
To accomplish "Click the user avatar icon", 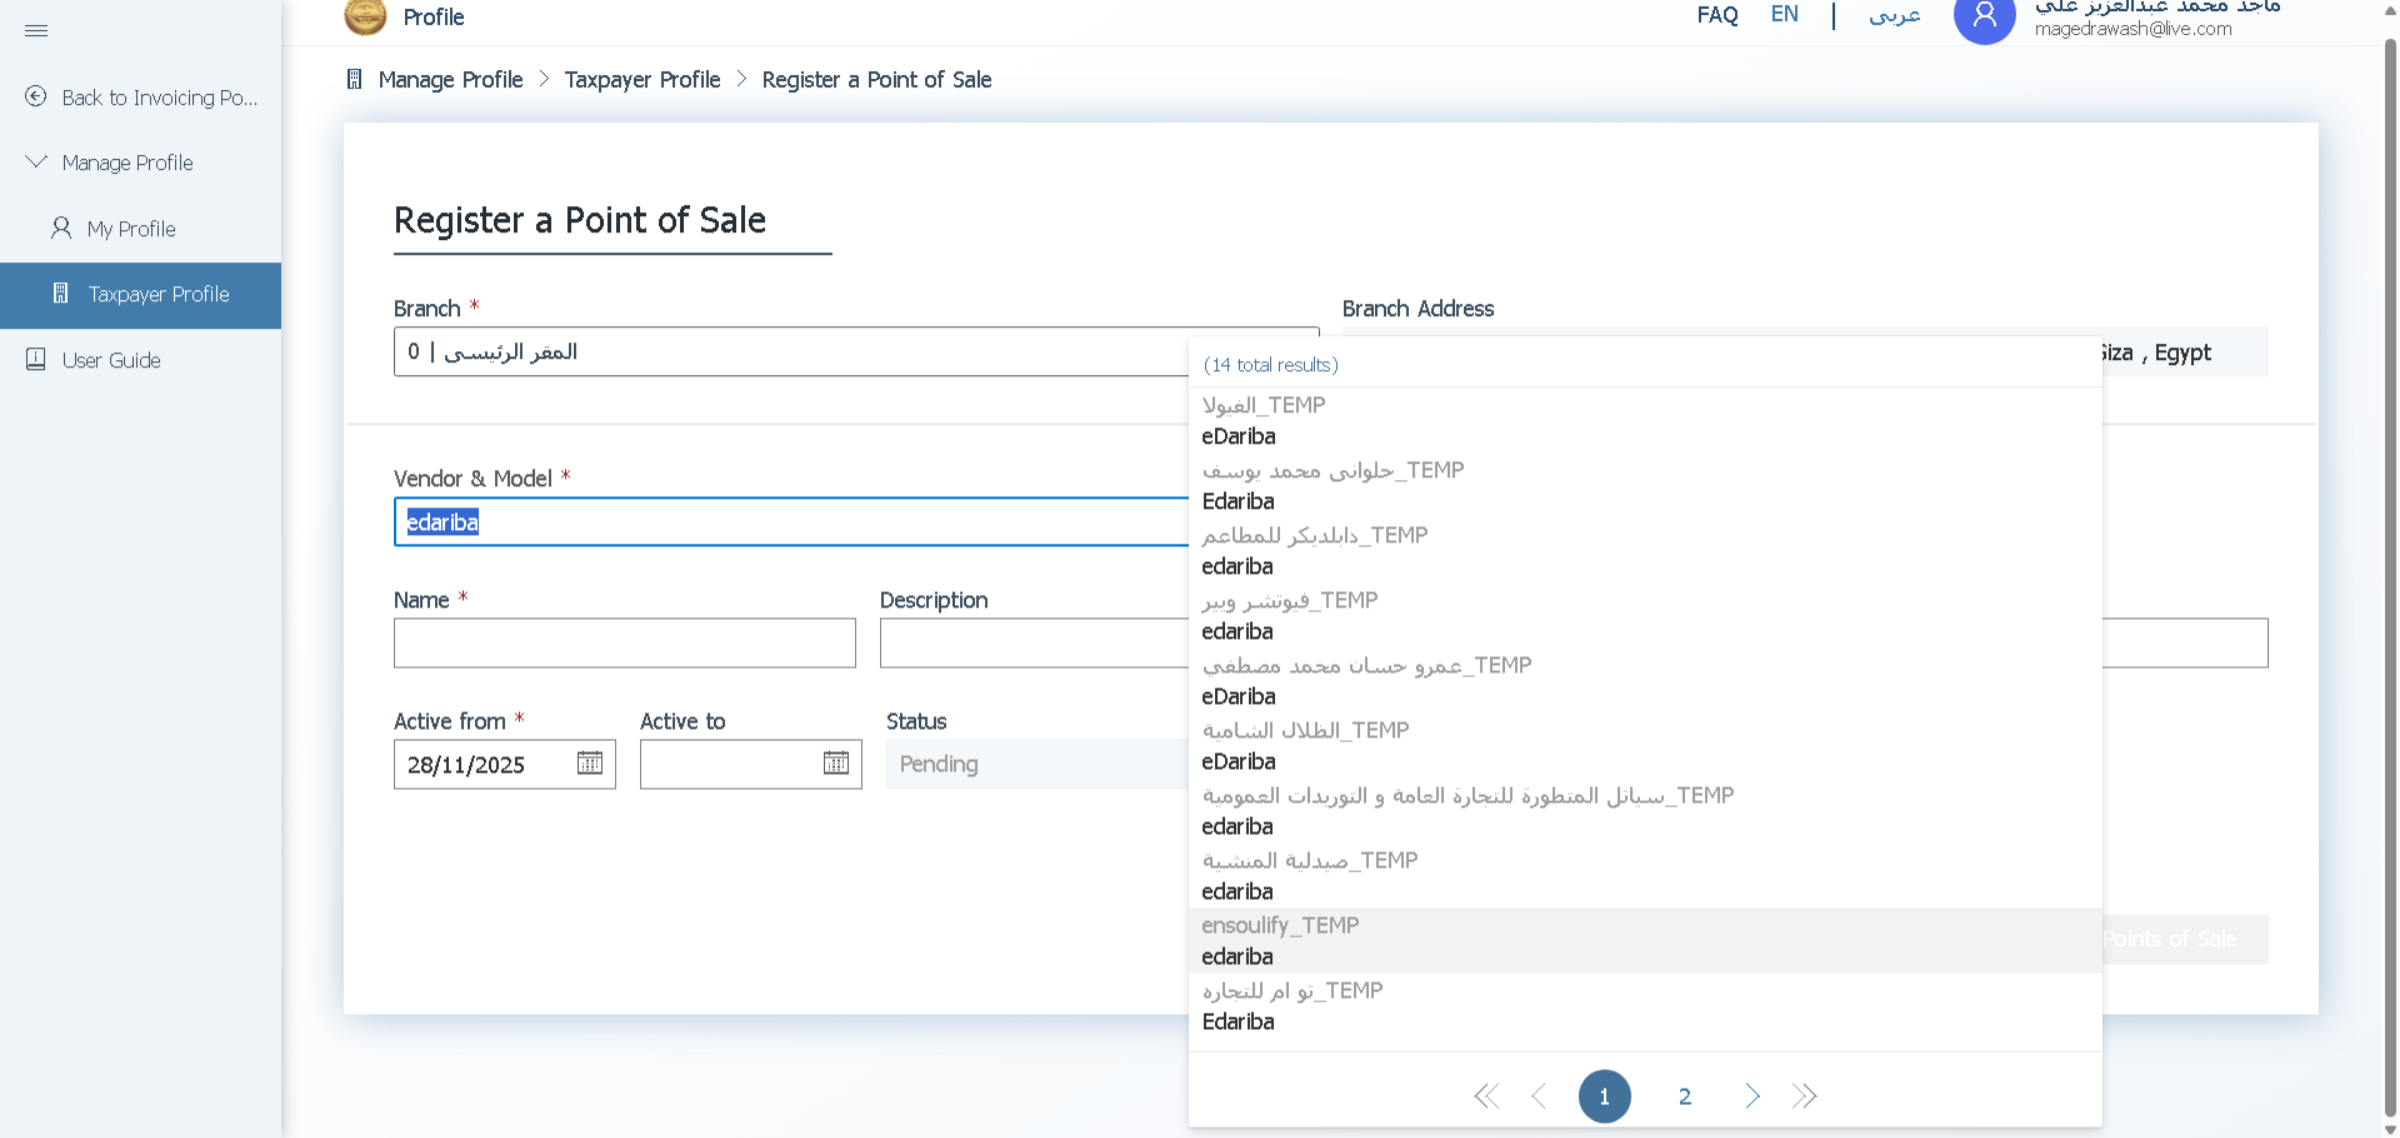I will tap(1984, 18).
